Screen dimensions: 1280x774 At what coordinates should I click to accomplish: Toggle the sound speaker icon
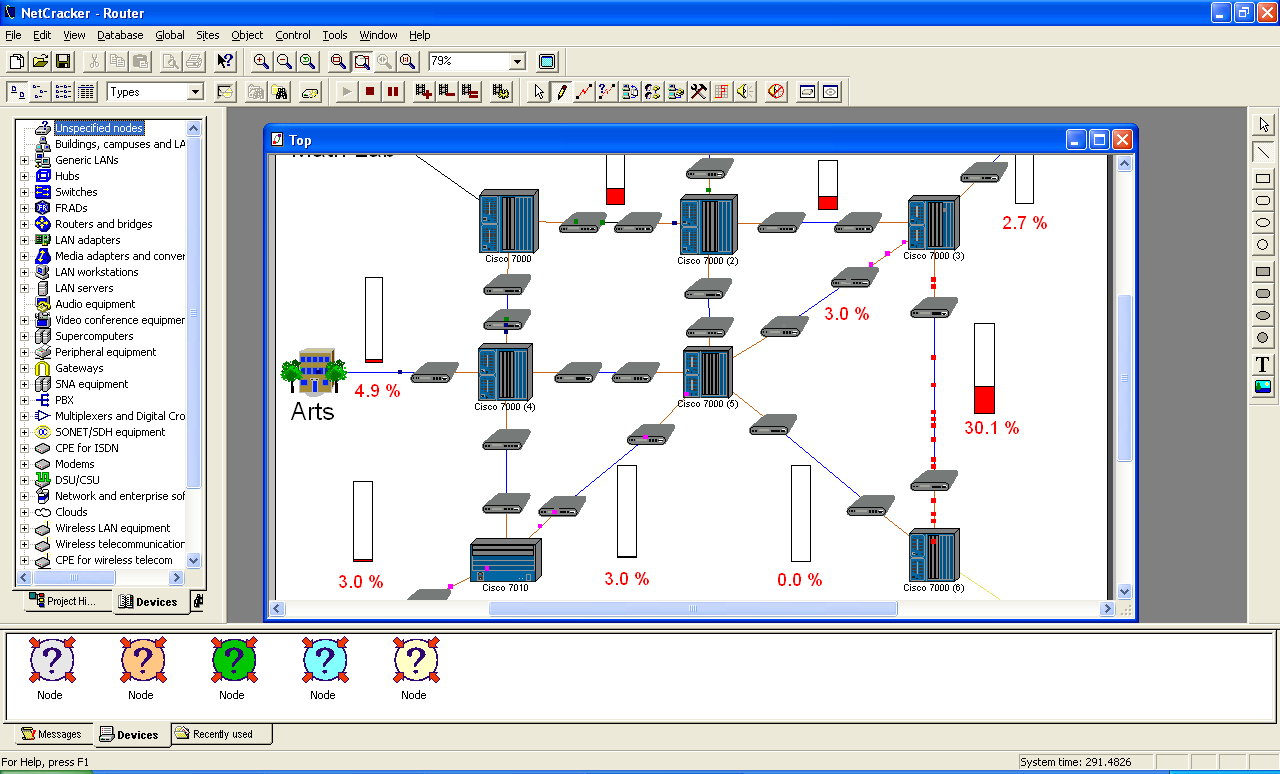(745, 92)
